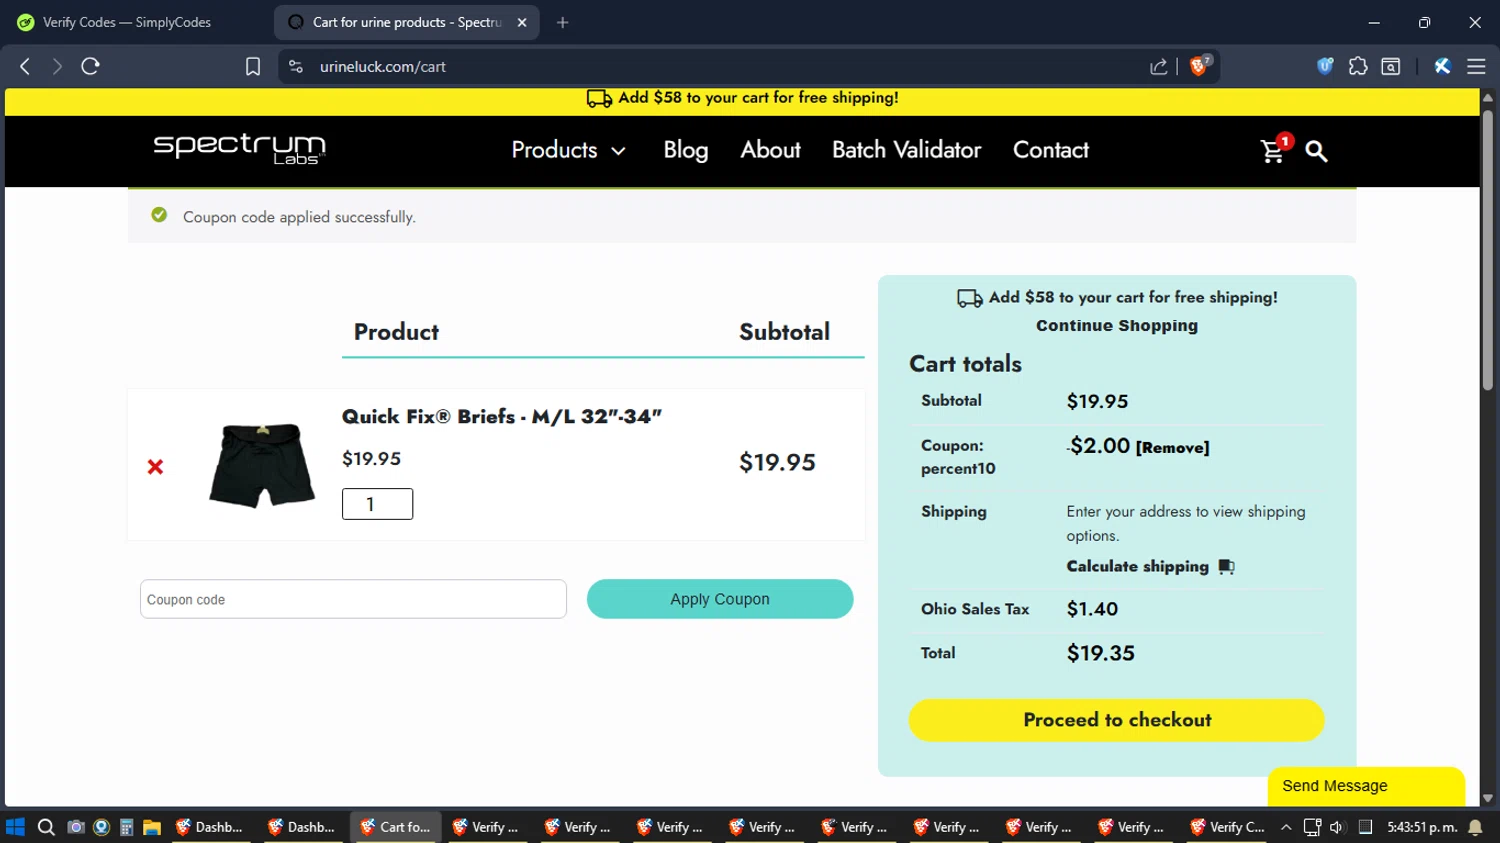The height and width of the screenshot is (843, 1500).
Task: Click the Quick Fix Briefs product thumbnail
Action: 262,465
